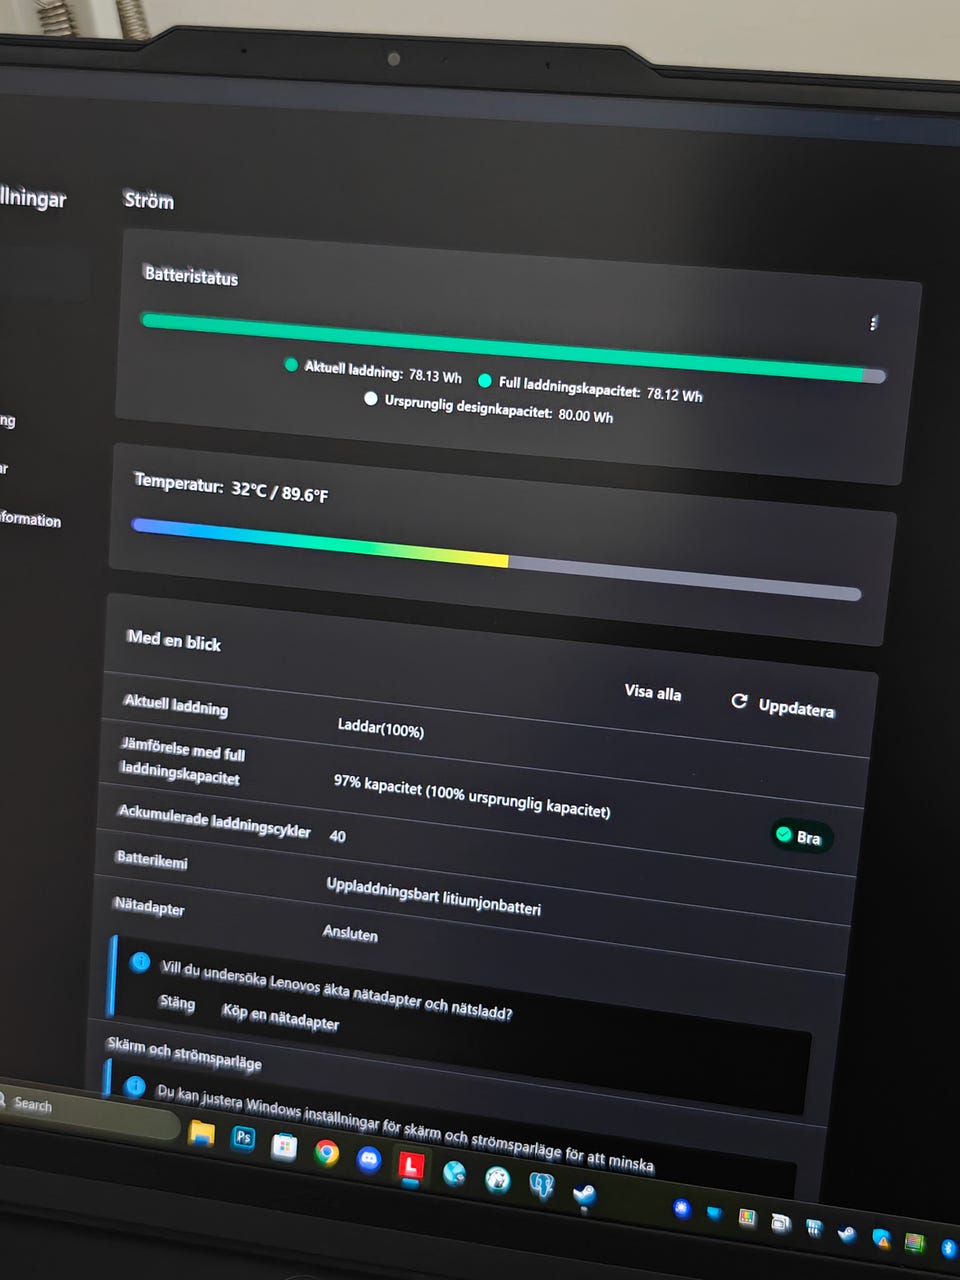Click the green Aktuell laddning 78.13 Wh legend dot
Image resolution: width=960 pixels, height=1280 pixels.
coord(291,365)
